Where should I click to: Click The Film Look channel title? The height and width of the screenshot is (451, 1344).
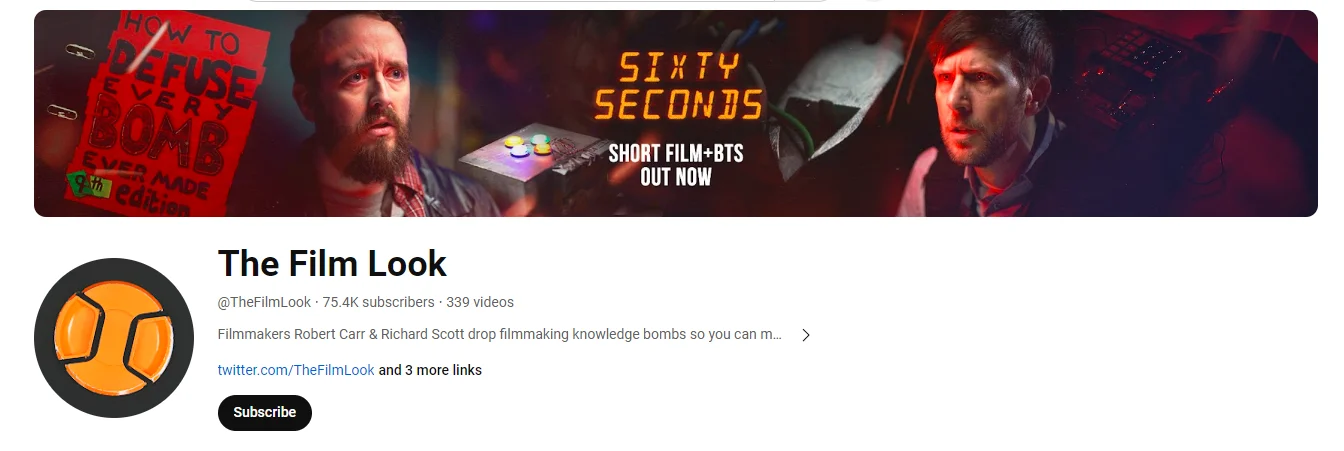(332, 263)
